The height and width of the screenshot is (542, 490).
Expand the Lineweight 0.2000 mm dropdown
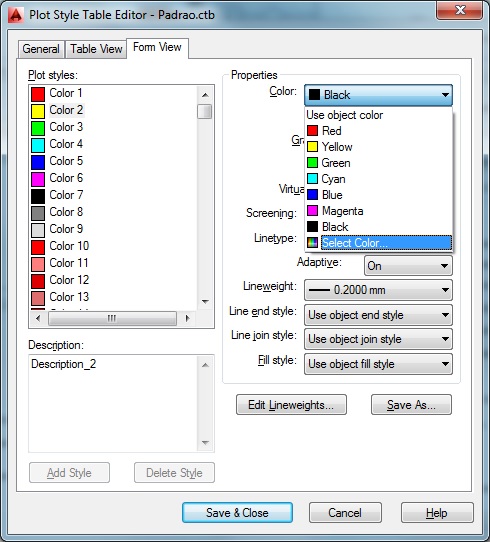(378, 290)
